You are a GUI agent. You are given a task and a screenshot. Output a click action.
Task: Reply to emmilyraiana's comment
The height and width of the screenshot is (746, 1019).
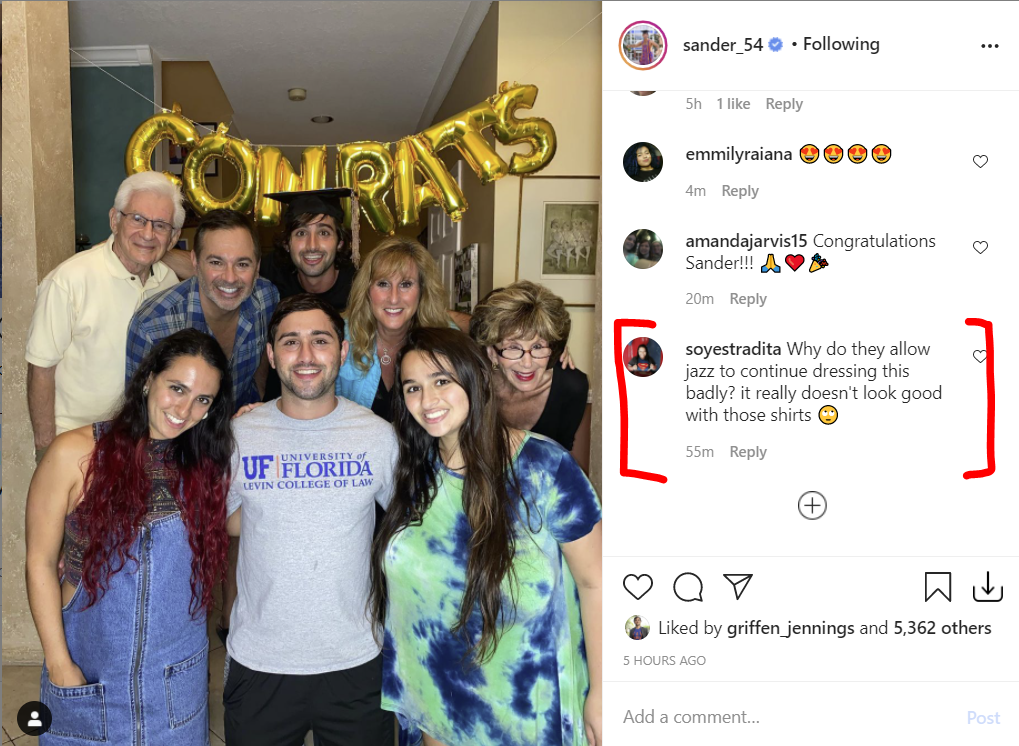(x=740, y=191)
